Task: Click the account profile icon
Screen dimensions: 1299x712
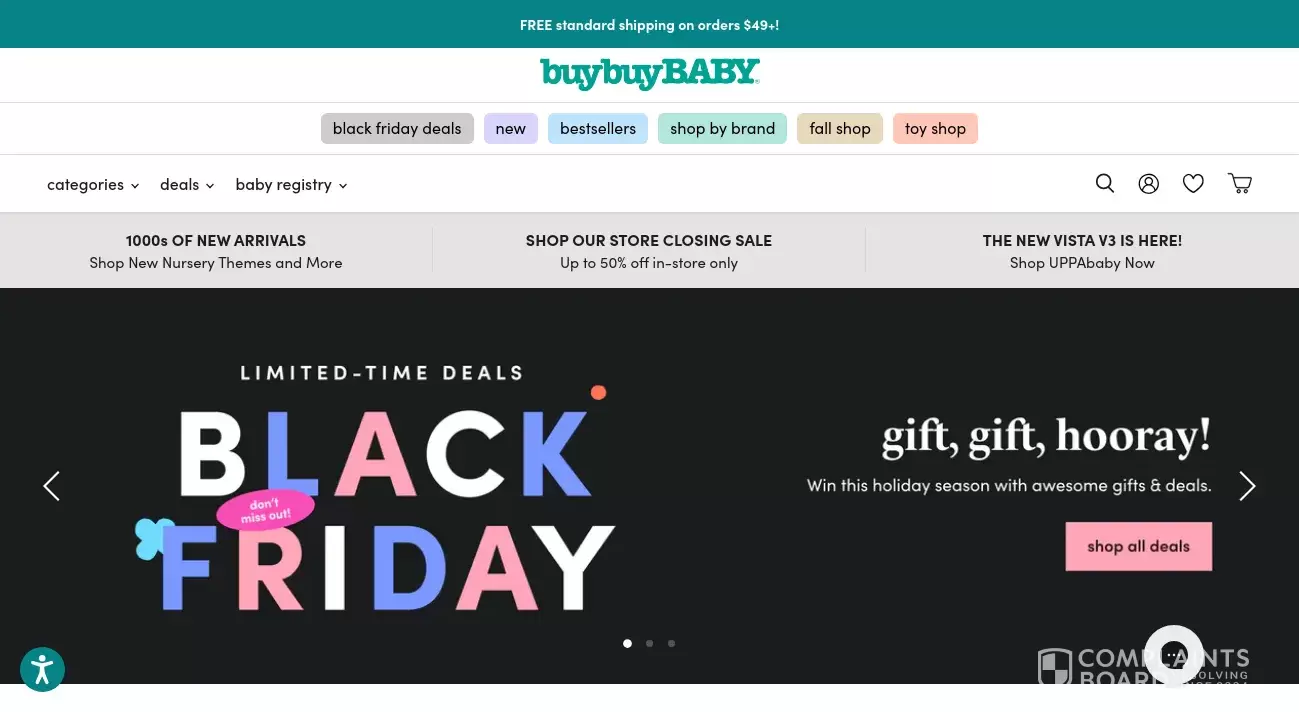Action: [x=1149, y=183]
